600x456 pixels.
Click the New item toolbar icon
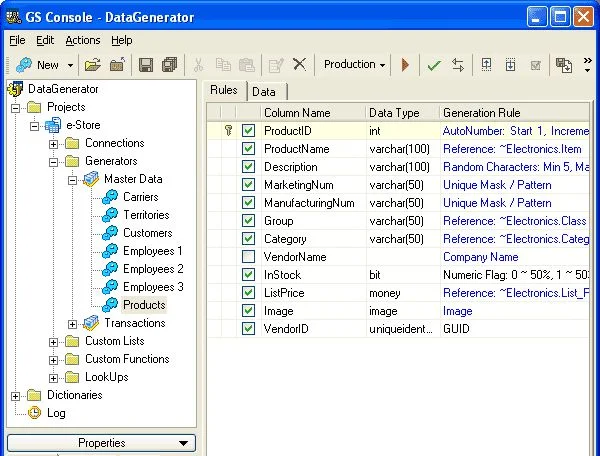24,65
